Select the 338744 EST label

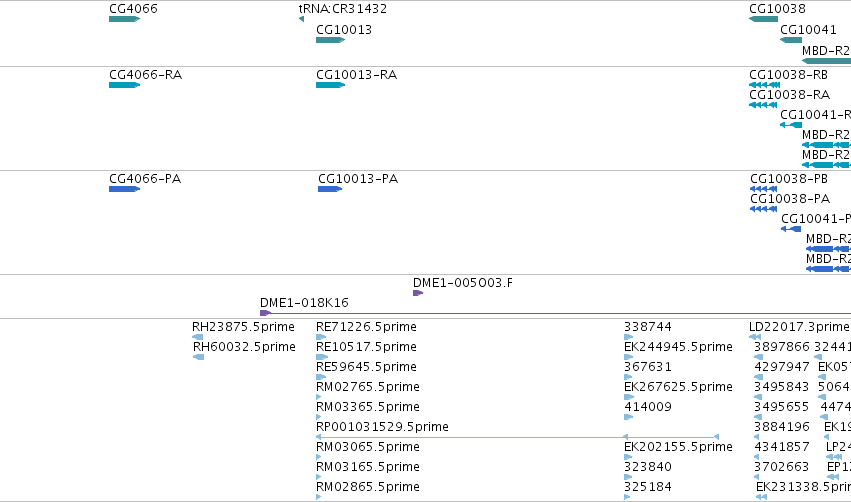click(x=647, y=327)
